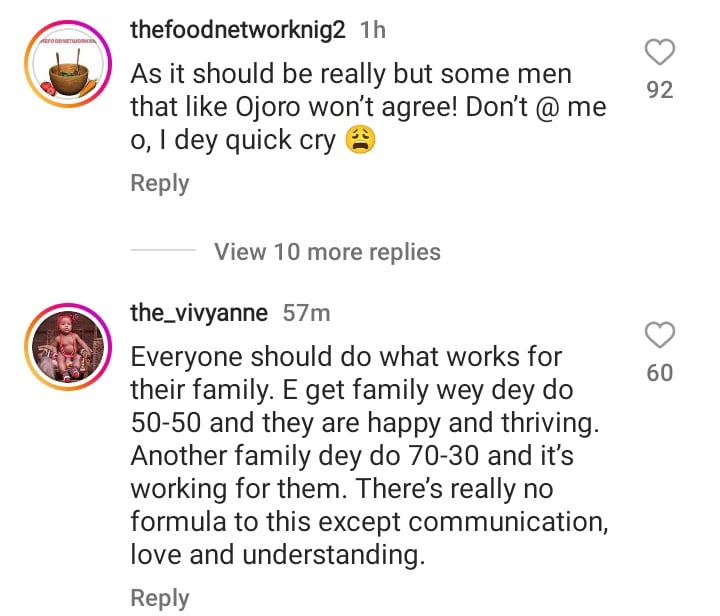View the 60 likes on the second comment
The height and width of the screenshot is (616, 720).
[660, 373]
